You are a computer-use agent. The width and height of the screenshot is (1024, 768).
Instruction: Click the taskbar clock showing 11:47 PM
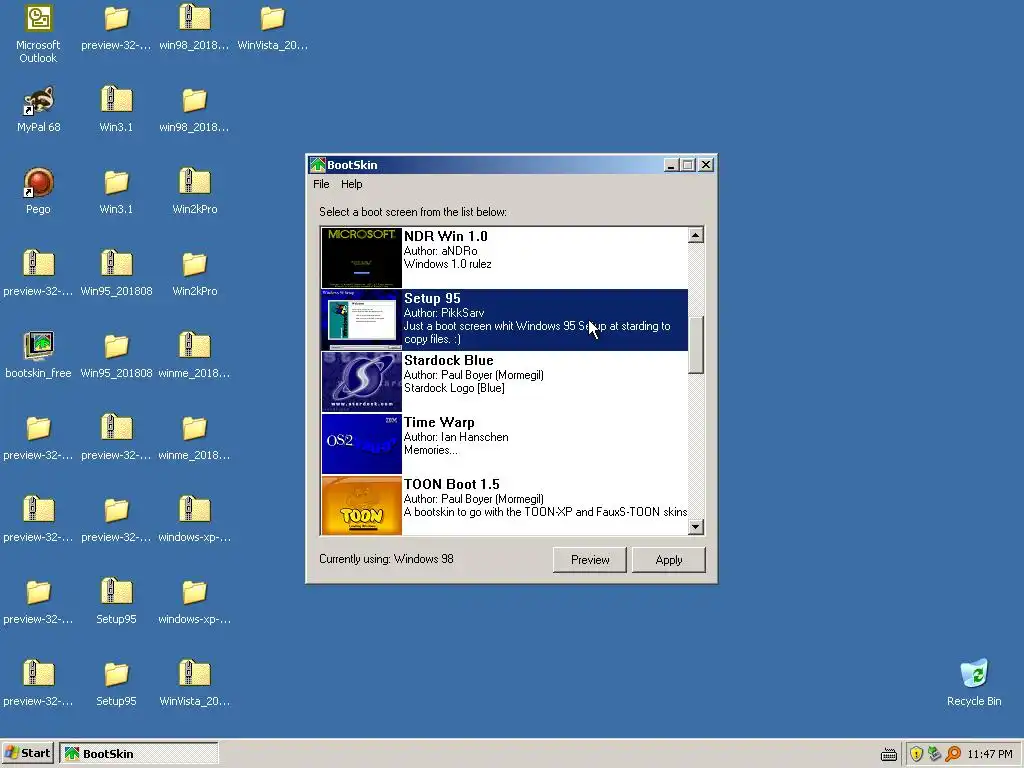[x=990, y=754]
